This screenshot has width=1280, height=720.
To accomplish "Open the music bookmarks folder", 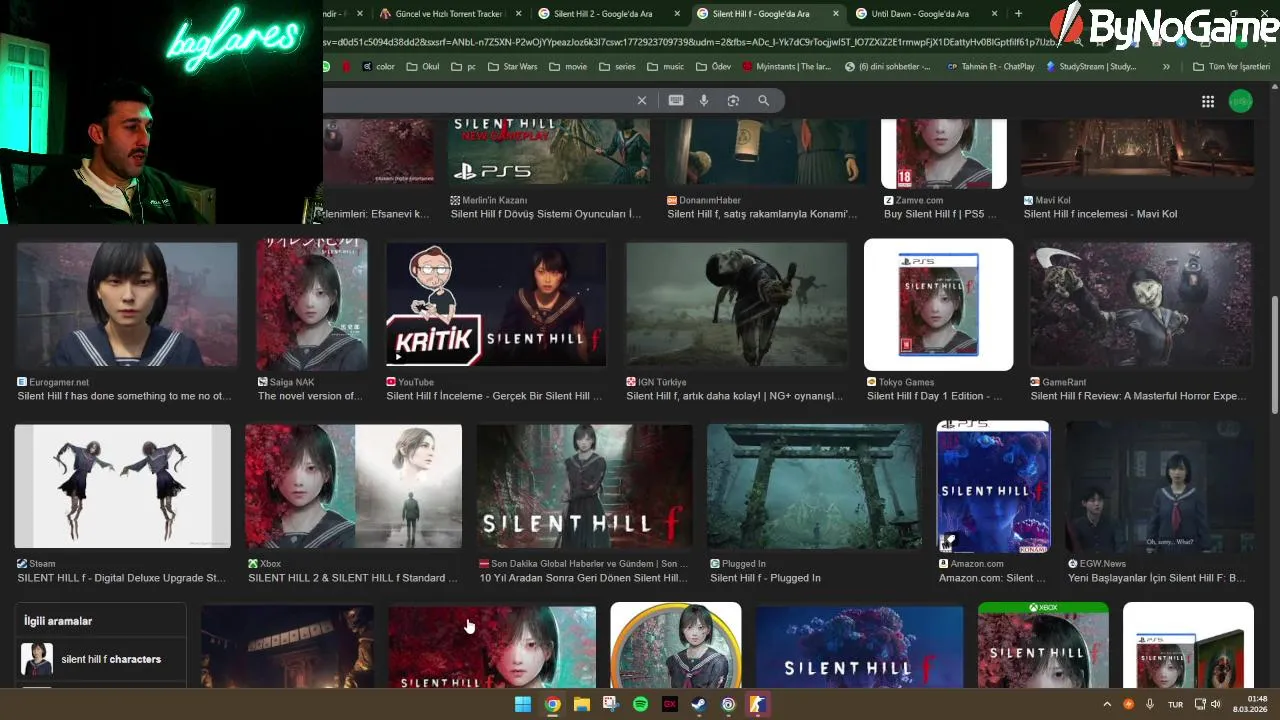I will click(666, 67).
